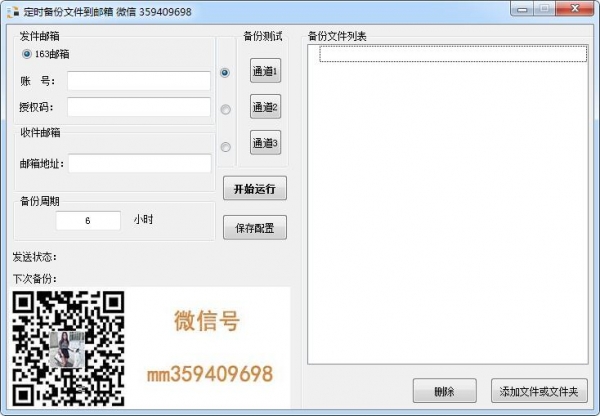The image size is (600, 416).
Task: Click the maximize window button
Action: [545, 9]
